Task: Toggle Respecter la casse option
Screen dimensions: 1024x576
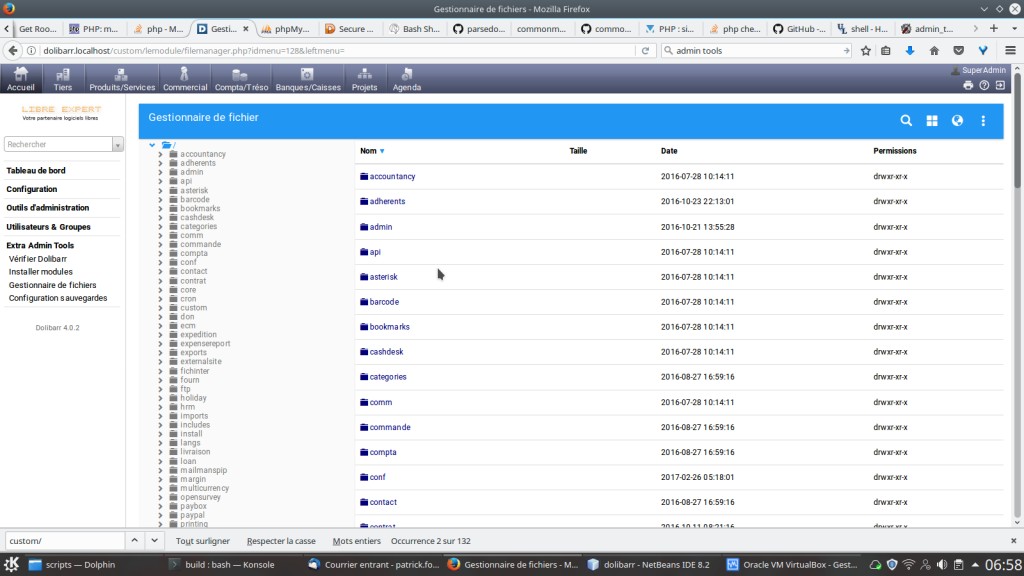Action: (x=281, y=541)
